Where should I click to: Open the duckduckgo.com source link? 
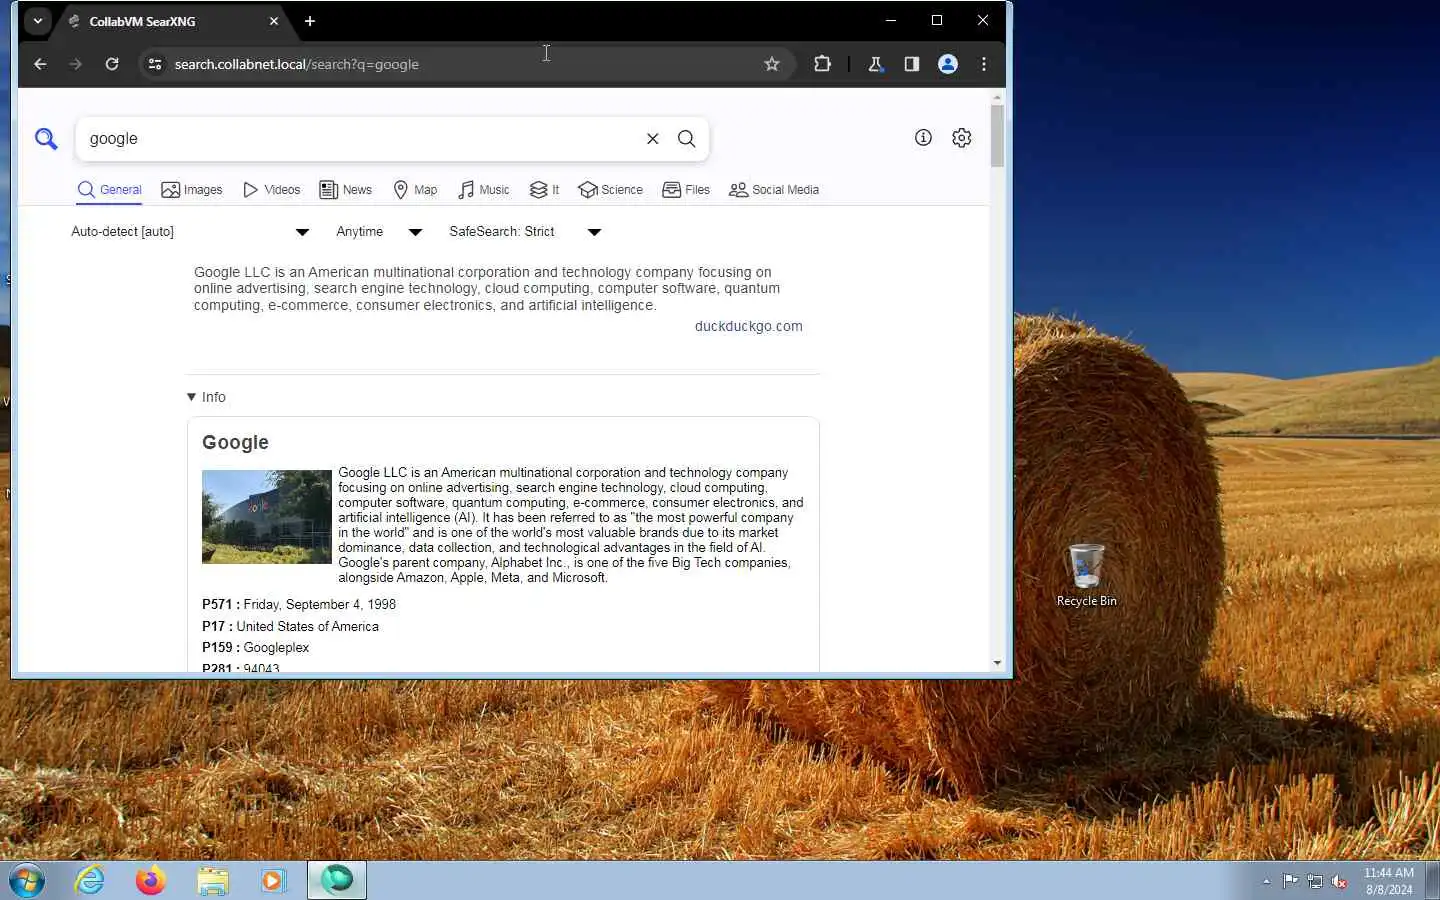pos(748,326)
